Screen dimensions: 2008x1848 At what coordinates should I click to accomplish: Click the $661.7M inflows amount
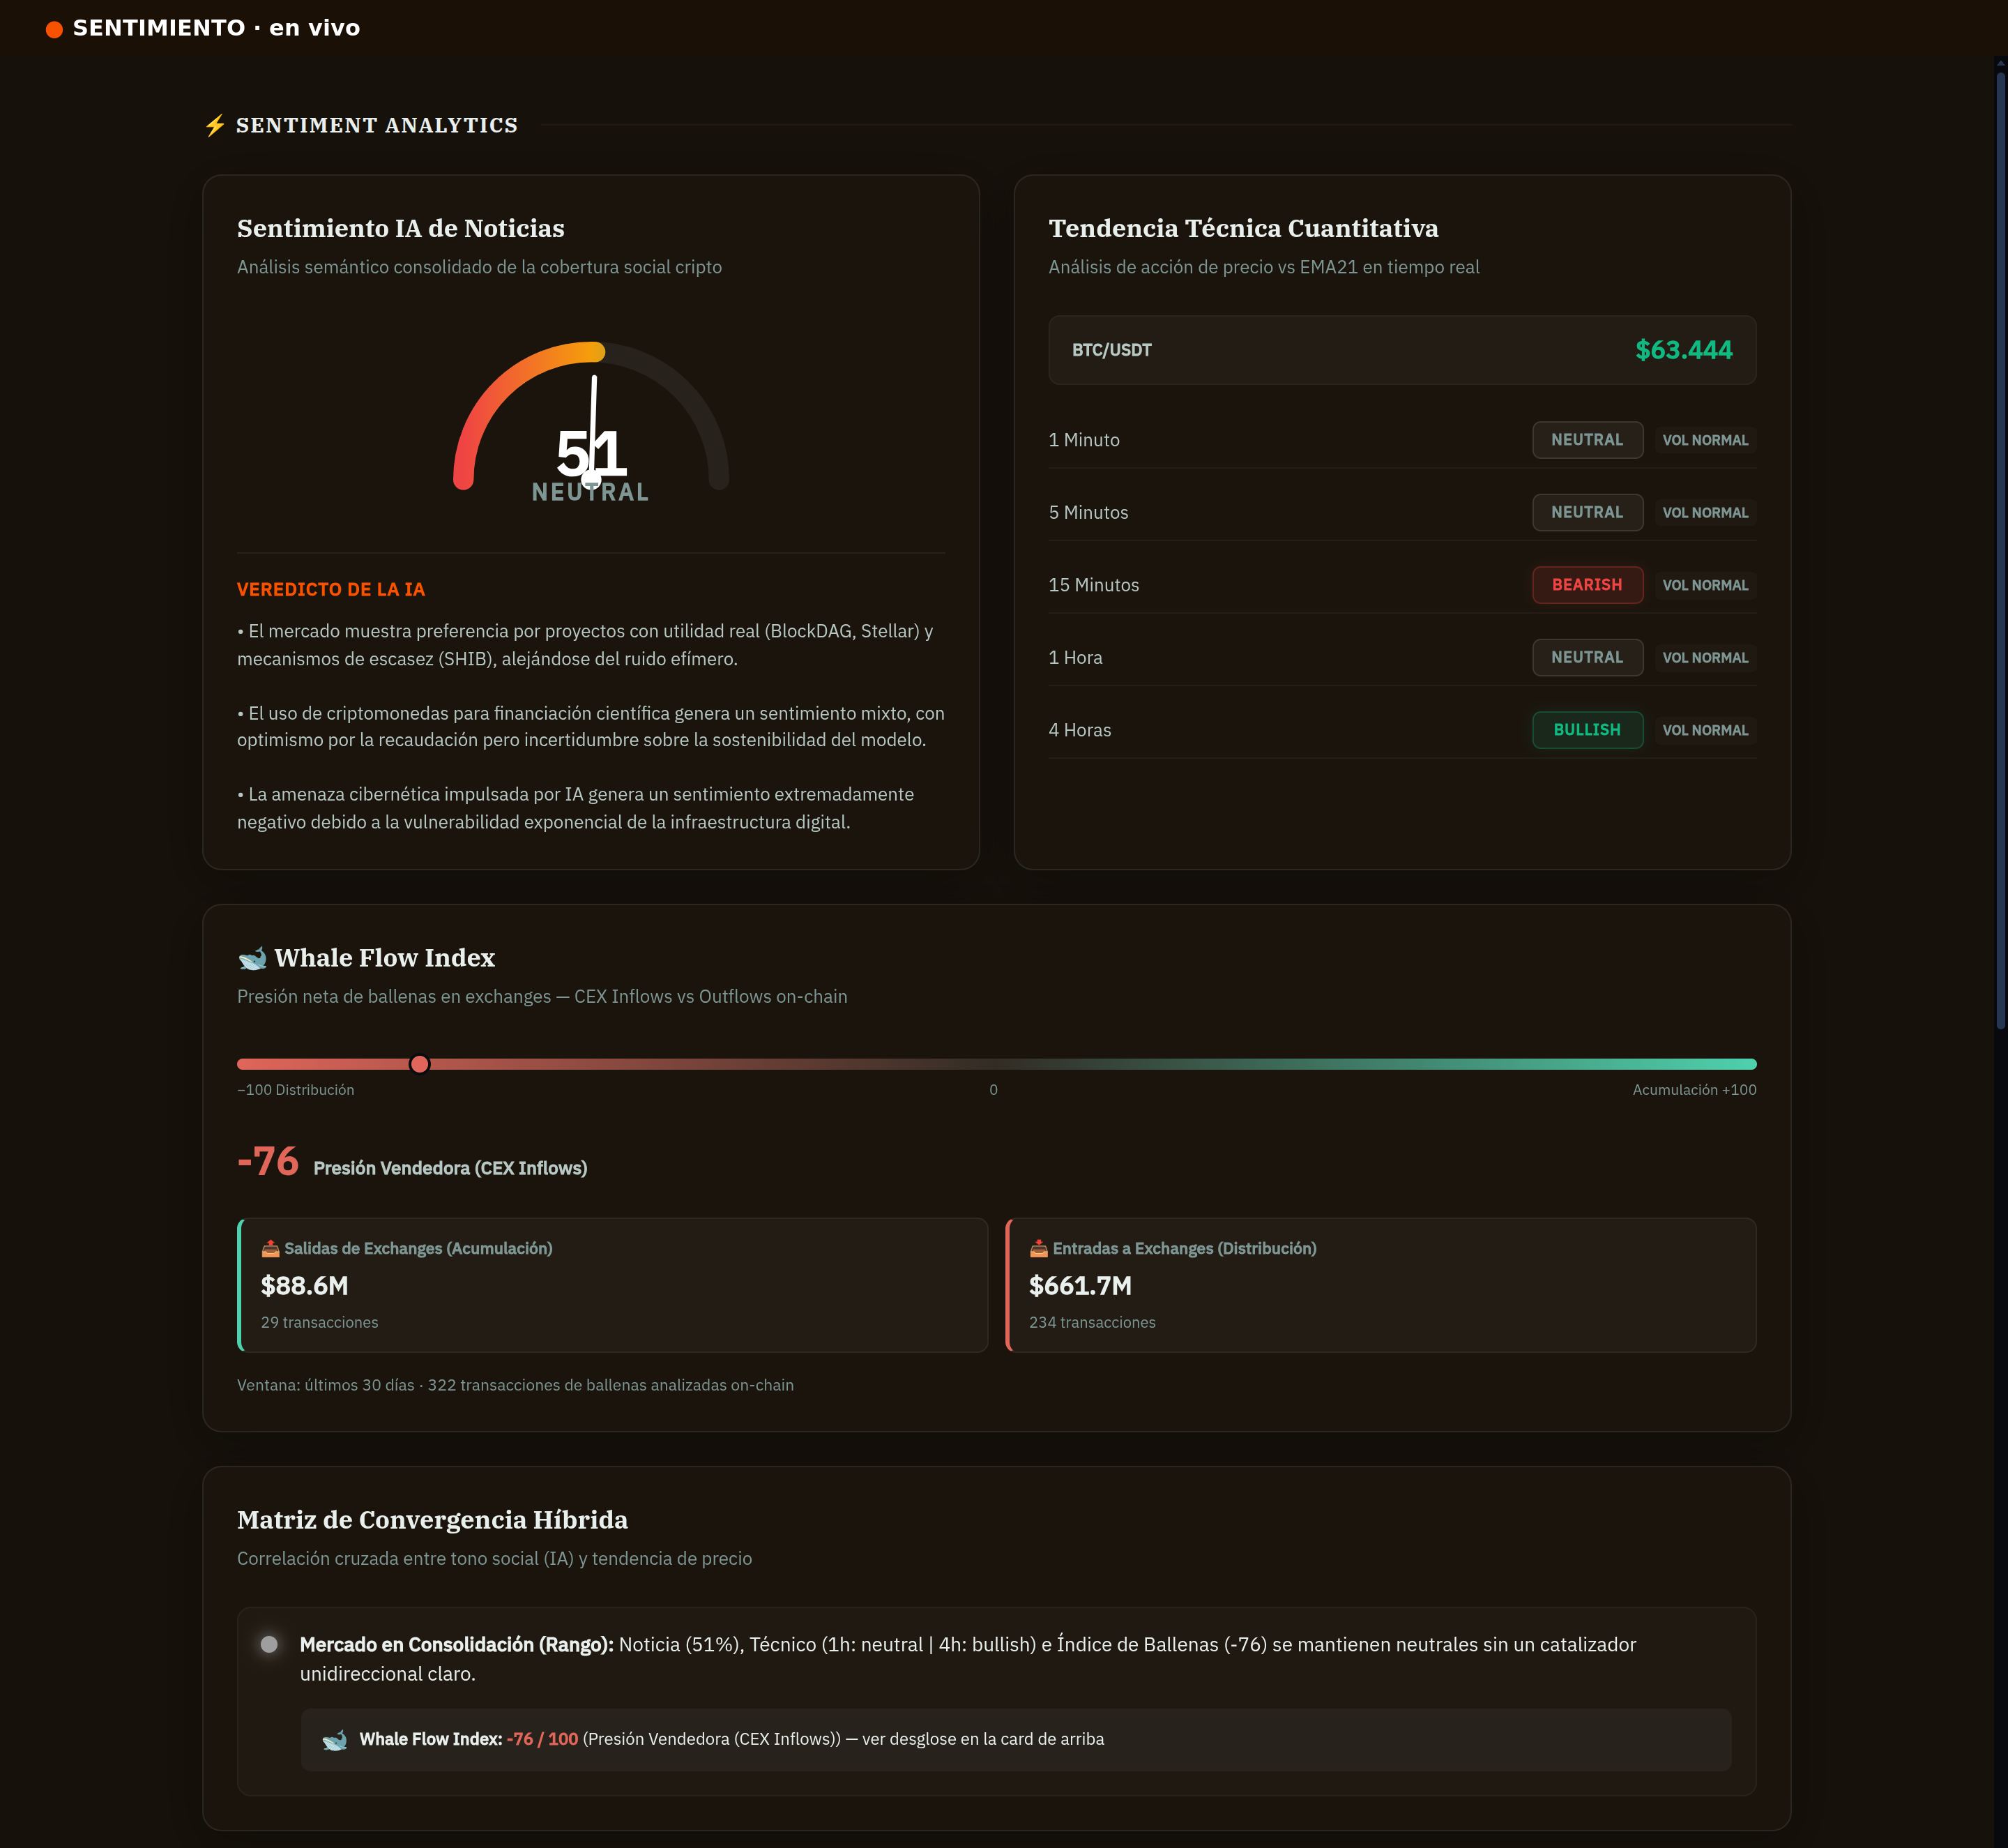pyautogui.click(x=1080, y=1286)
